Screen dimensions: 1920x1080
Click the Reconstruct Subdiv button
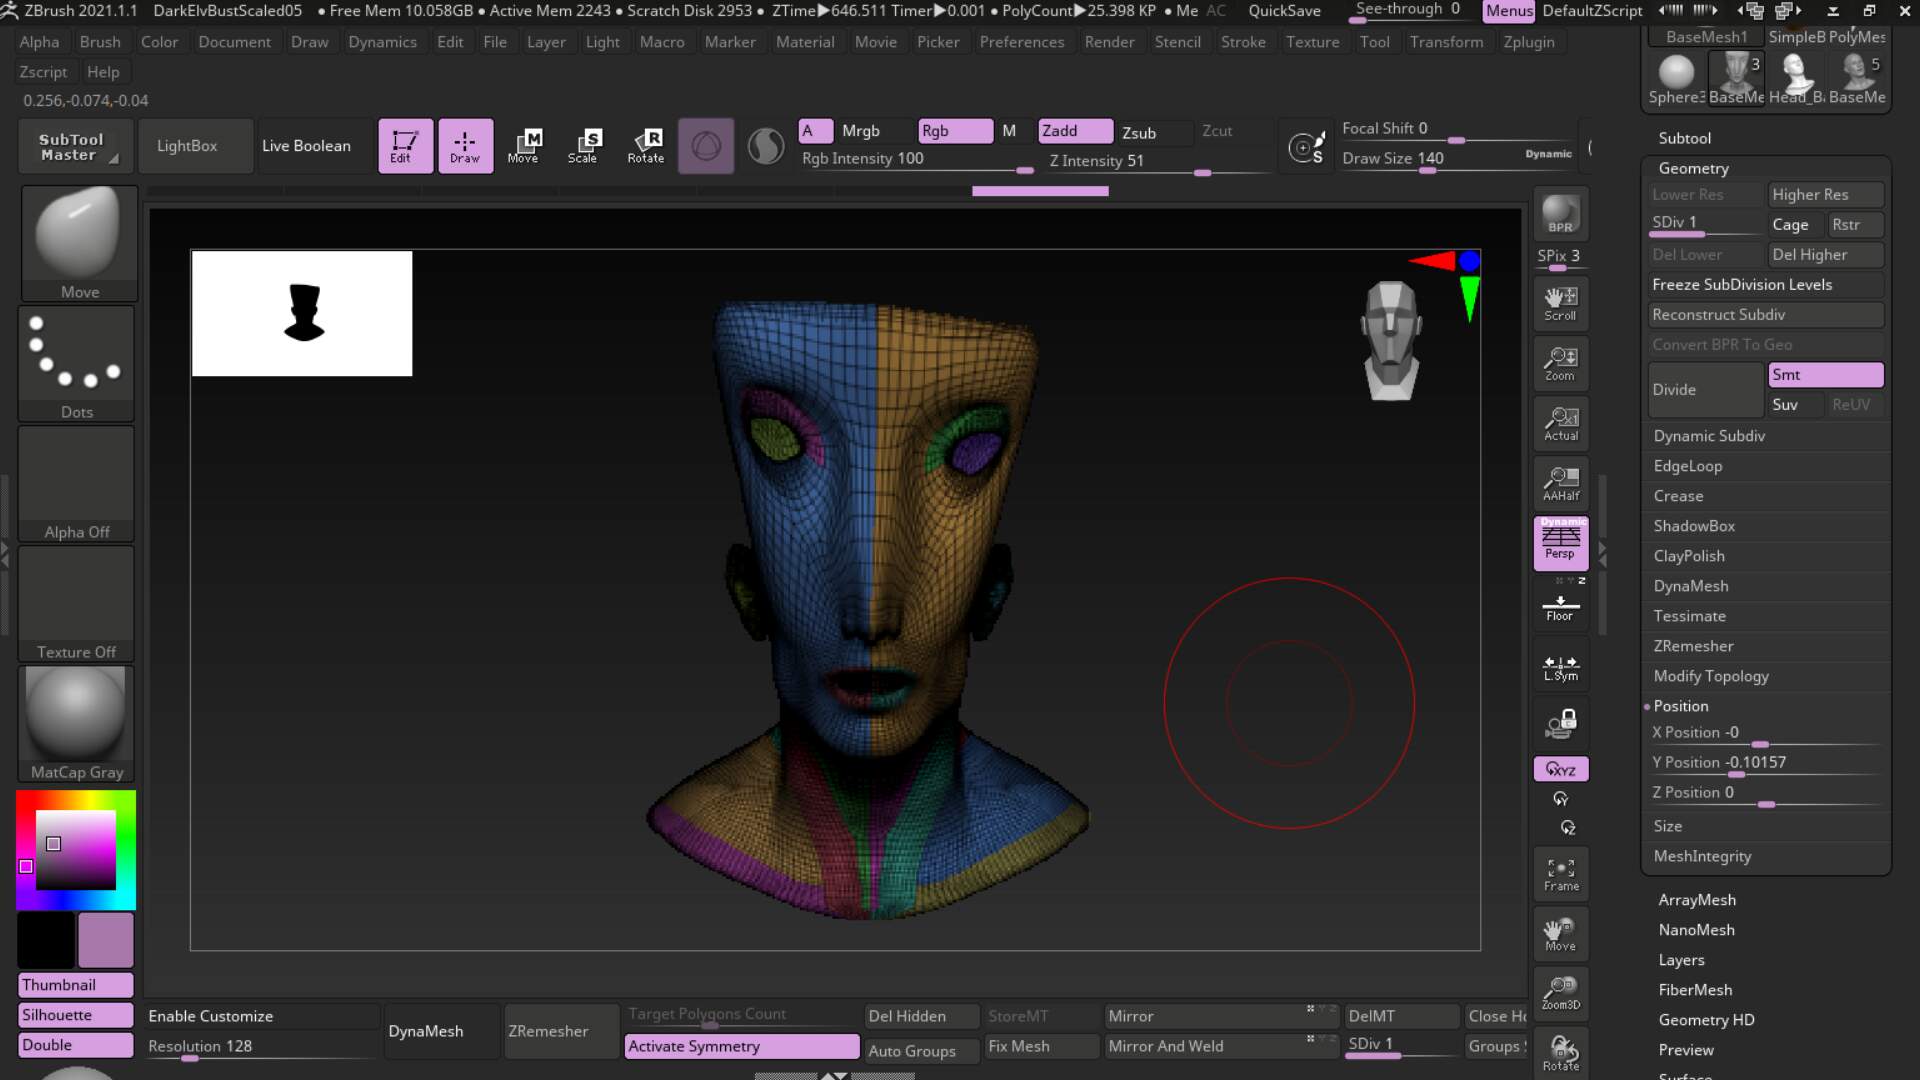1765,315
